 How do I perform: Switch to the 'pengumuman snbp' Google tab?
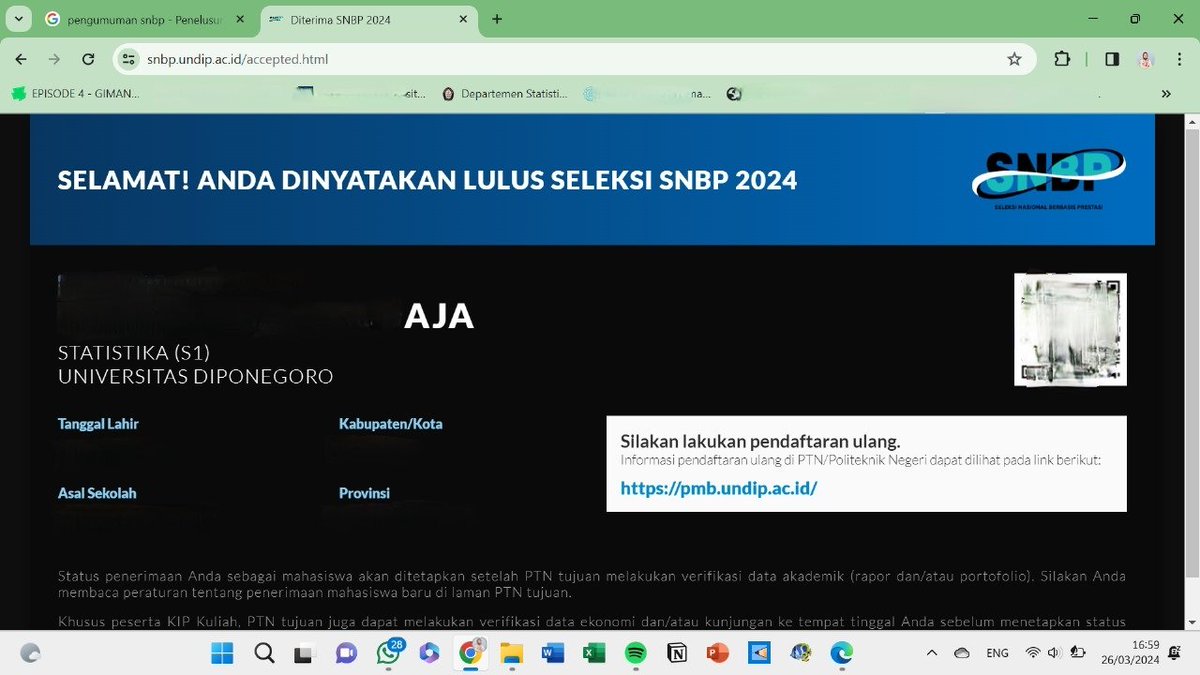point(145,19)
